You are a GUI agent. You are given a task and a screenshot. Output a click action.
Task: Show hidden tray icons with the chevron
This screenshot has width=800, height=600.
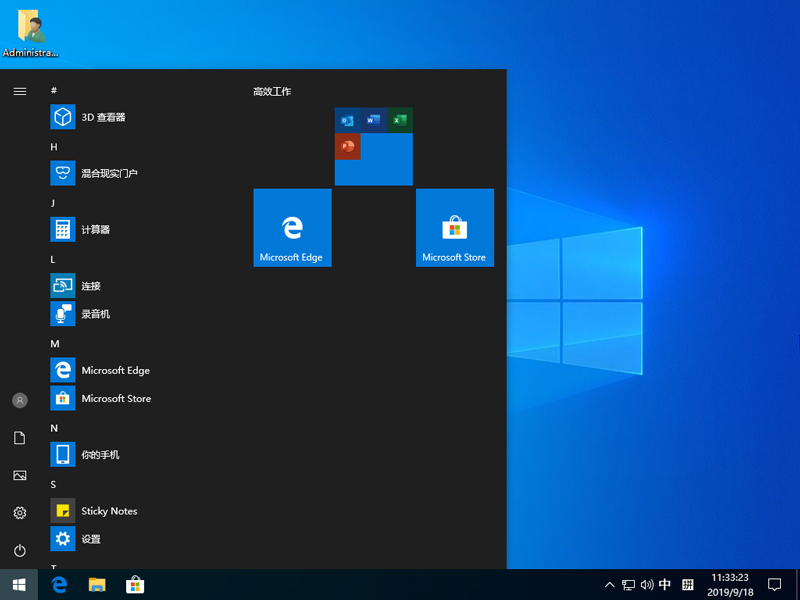(608, 585)
